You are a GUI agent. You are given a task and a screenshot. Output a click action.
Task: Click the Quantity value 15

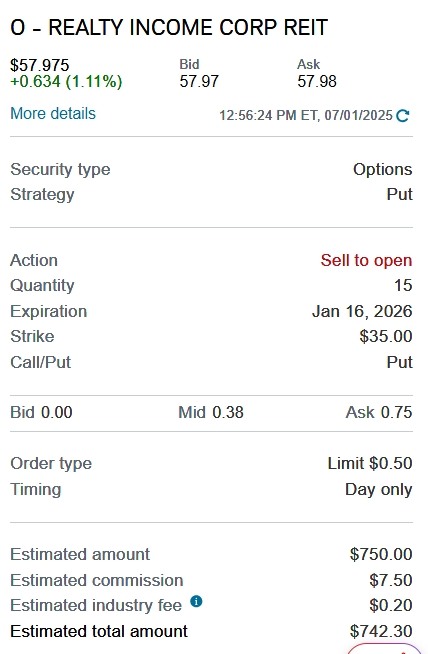[403, 285]
